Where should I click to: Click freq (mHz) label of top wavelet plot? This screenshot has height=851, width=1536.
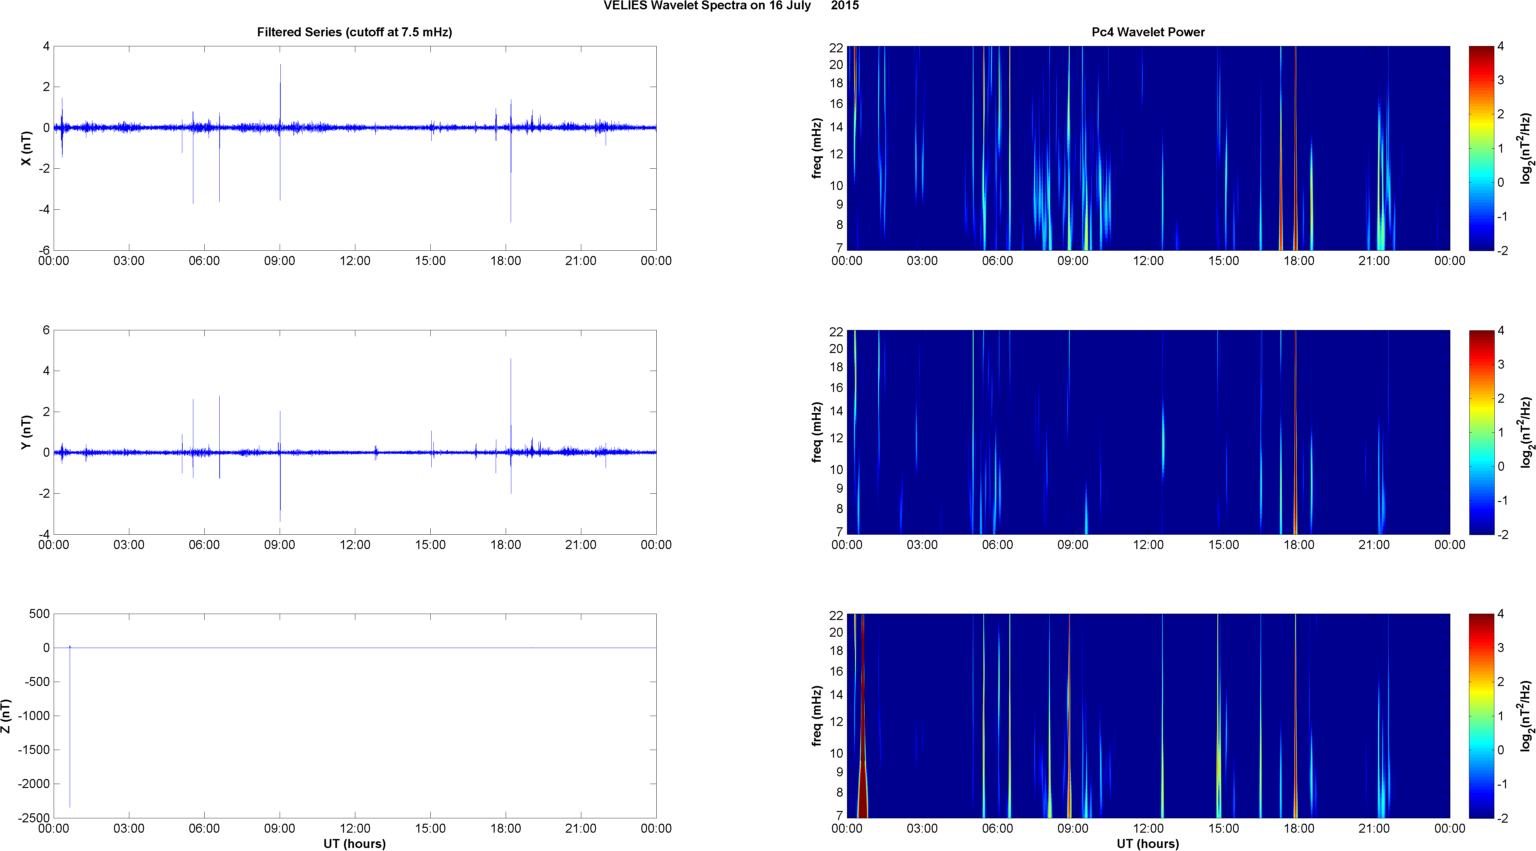pyautogui.click(x=817, y=148)
